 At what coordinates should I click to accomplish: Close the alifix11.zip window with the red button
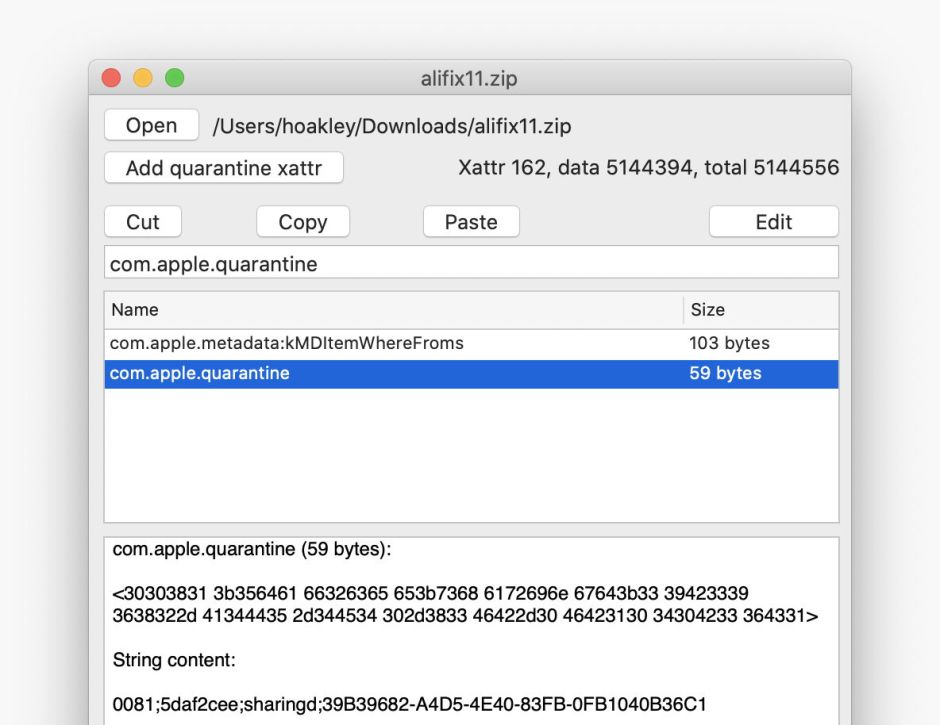(x=111, y=78)
